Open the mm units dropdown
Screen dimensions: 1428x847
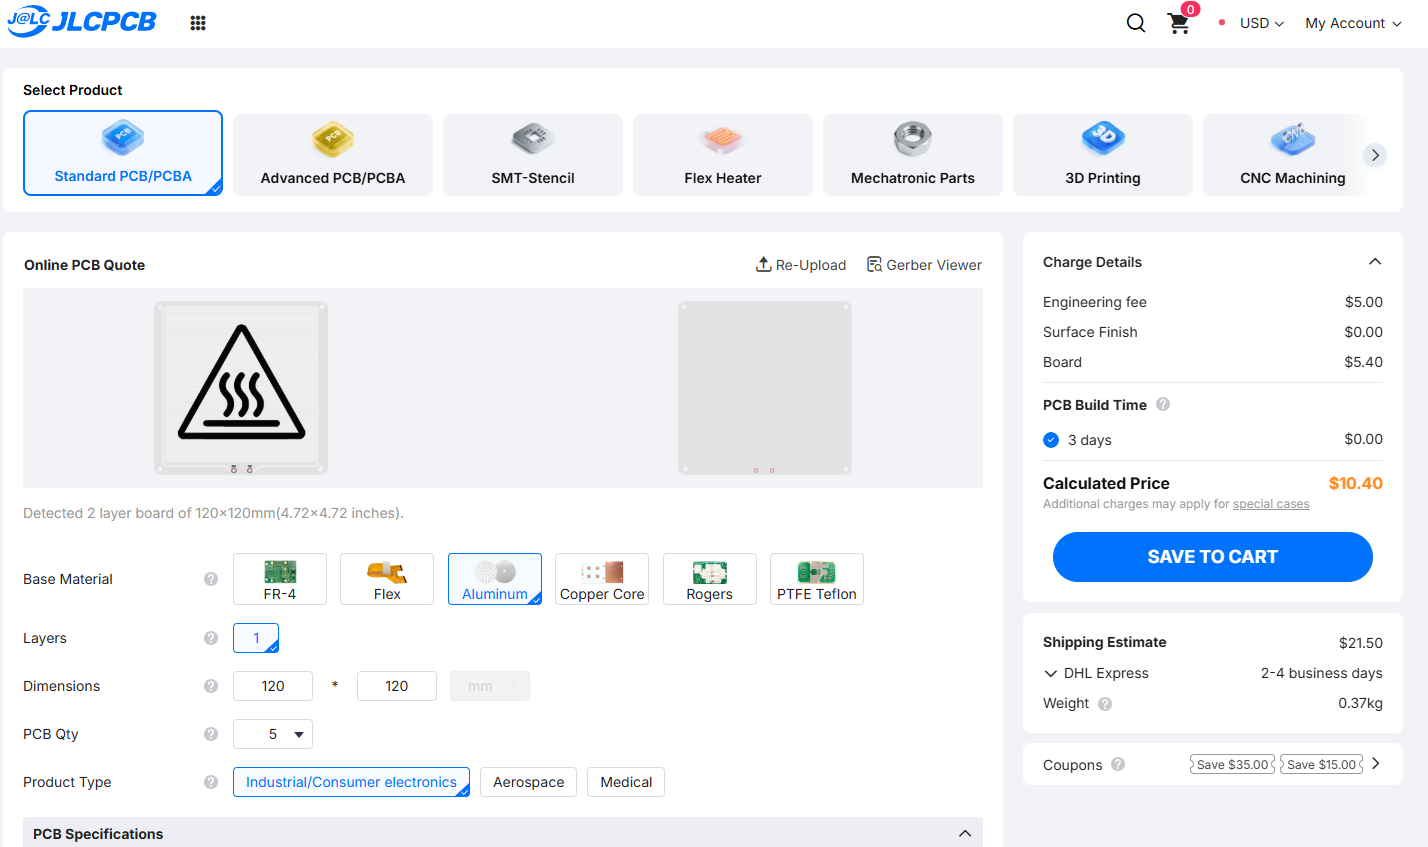[490, 686]
